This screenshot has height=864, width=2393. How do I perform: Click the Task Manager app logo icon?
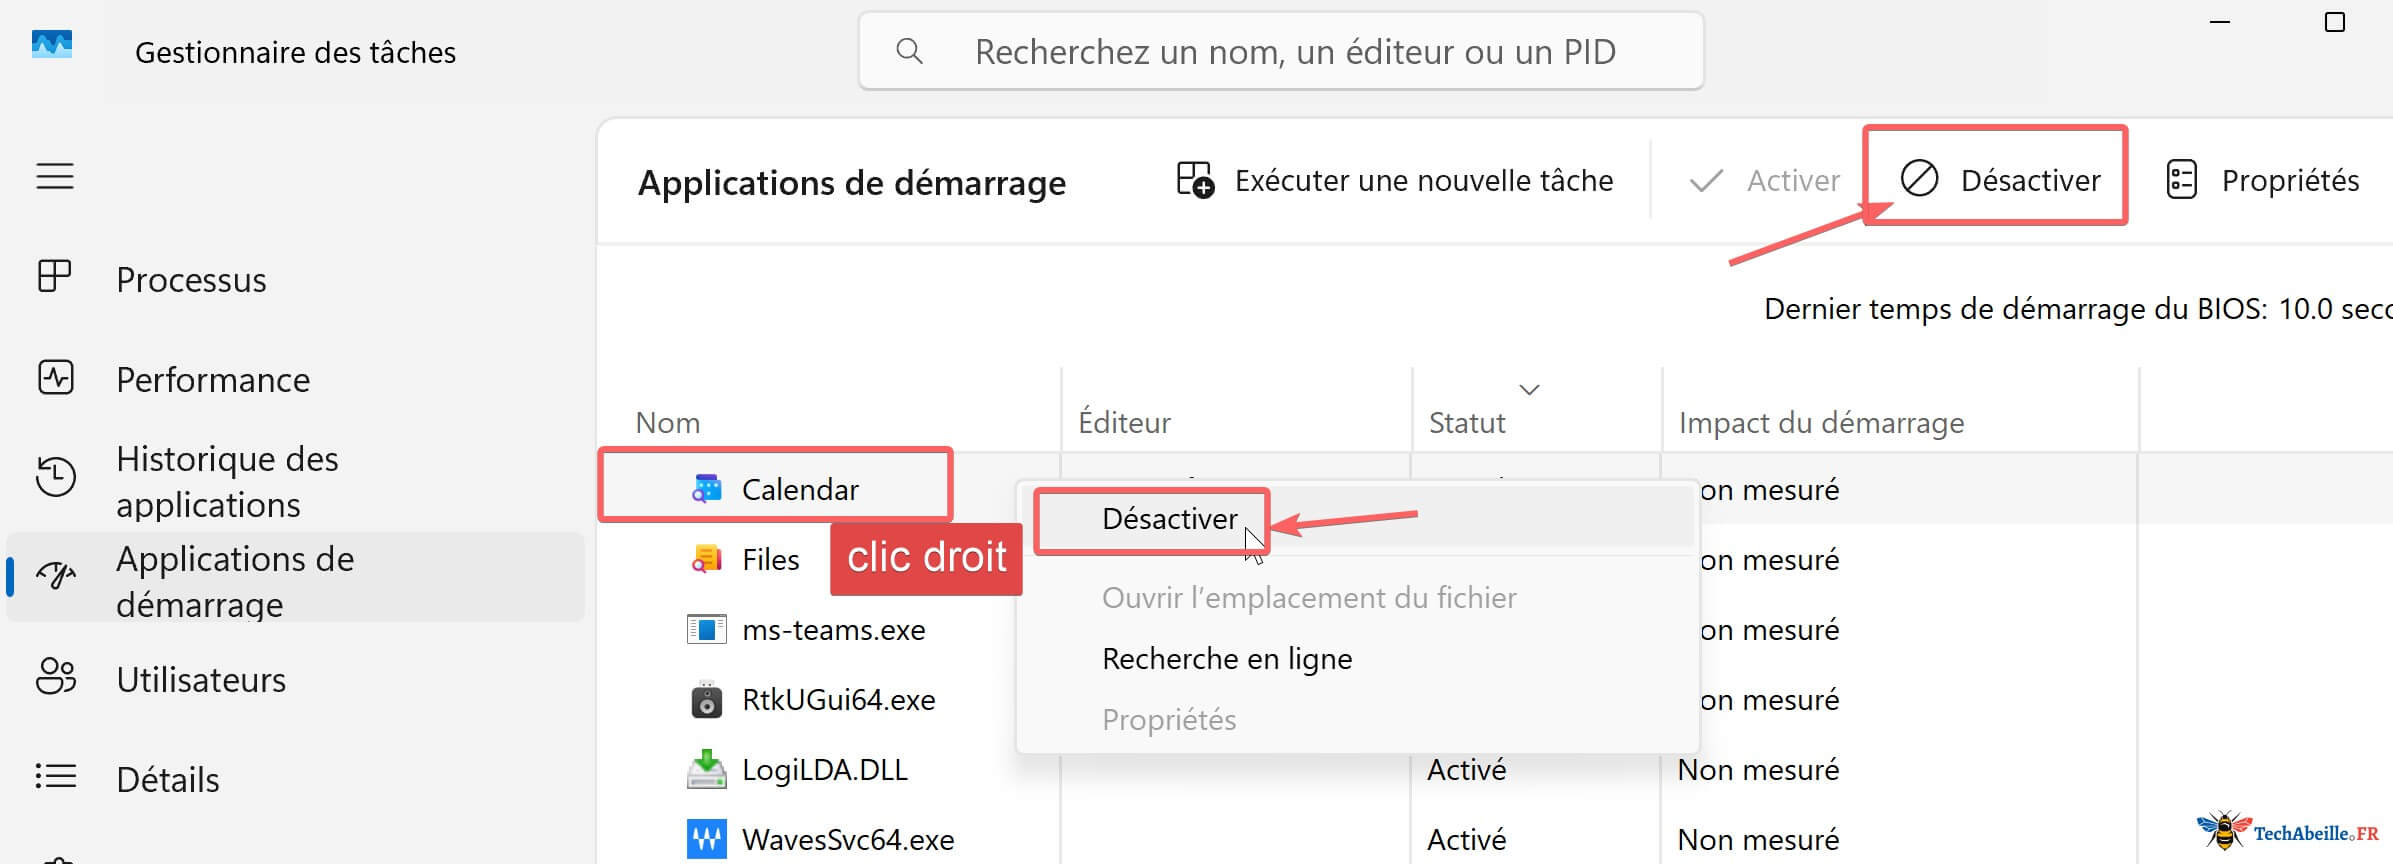click(x=52, y=45)
